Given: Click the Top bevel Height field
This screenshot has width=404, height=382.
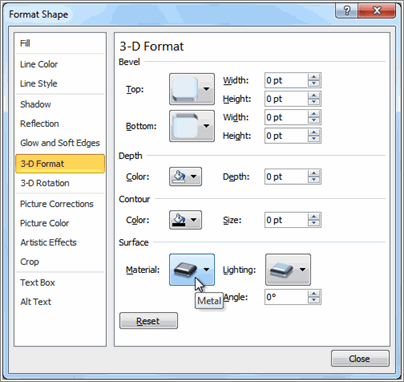Looking at the screenshot, I should pyautogui.click(x=286, y=99).
